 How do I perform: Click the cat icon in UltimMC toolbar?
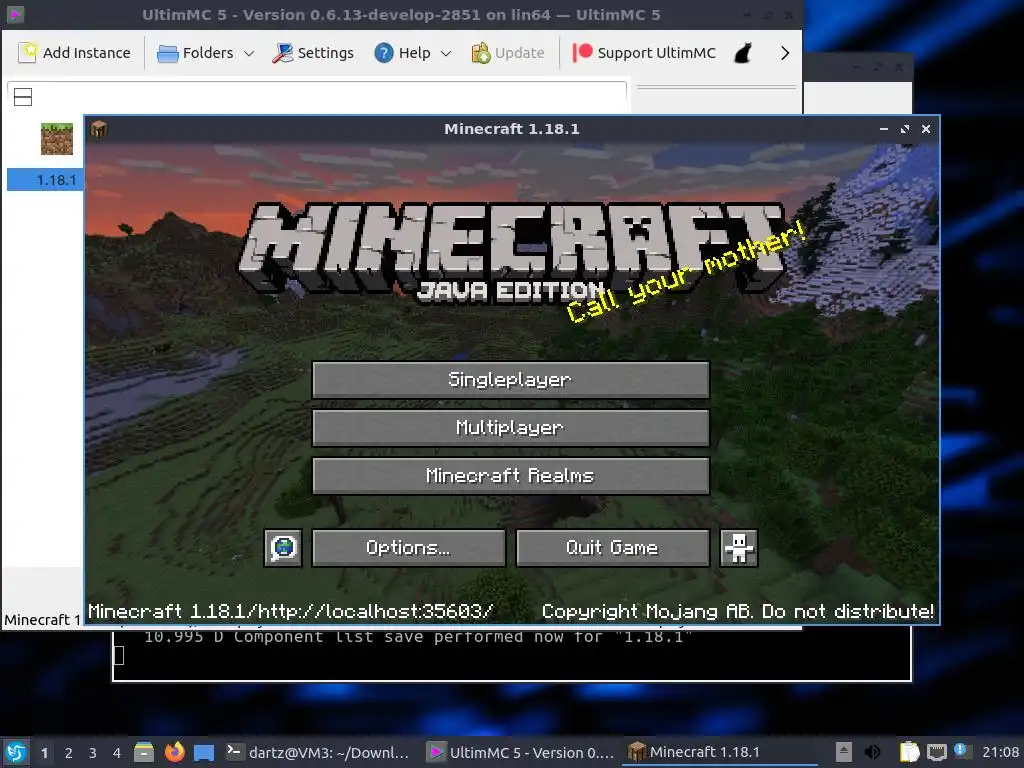click(x=743, y=53)
